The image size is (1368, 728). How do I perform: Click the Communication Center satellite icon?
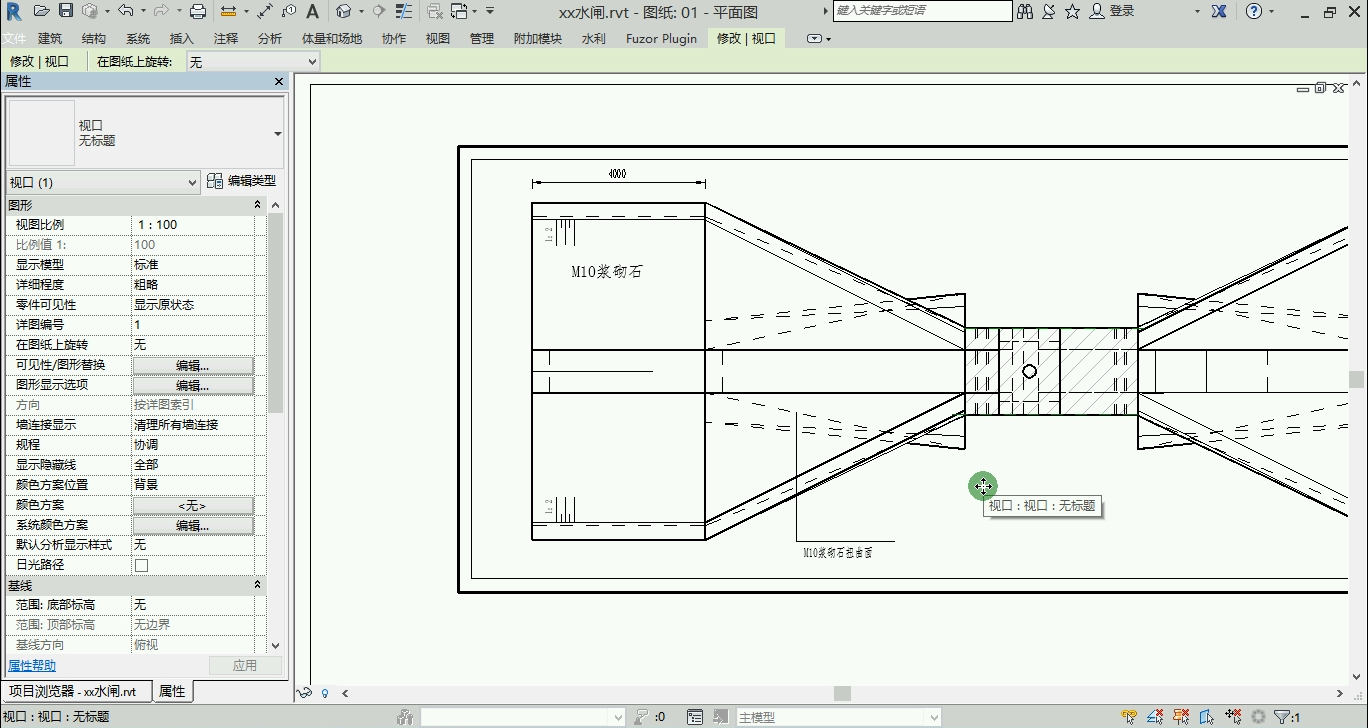tap(1049, 11)
